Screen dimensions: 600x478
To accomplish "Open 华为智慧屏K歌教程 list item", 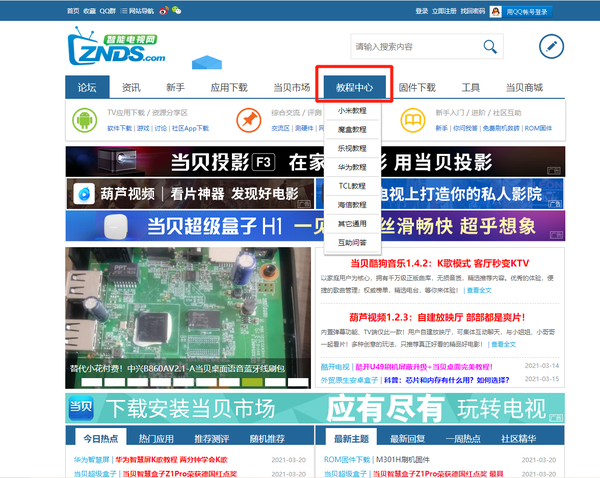I will click(171, 460).
